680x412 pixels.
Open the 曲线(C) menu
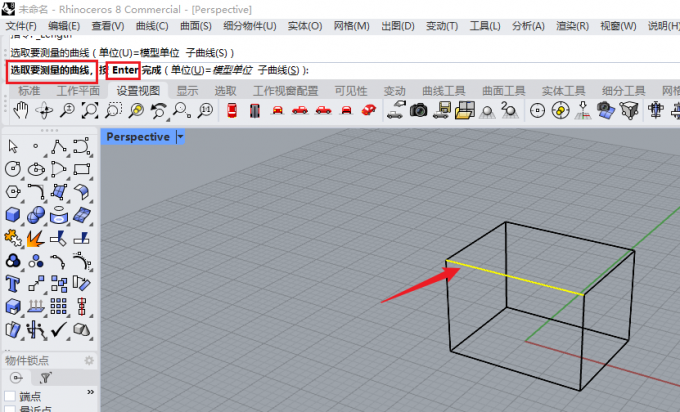click(x=152, y=26)
